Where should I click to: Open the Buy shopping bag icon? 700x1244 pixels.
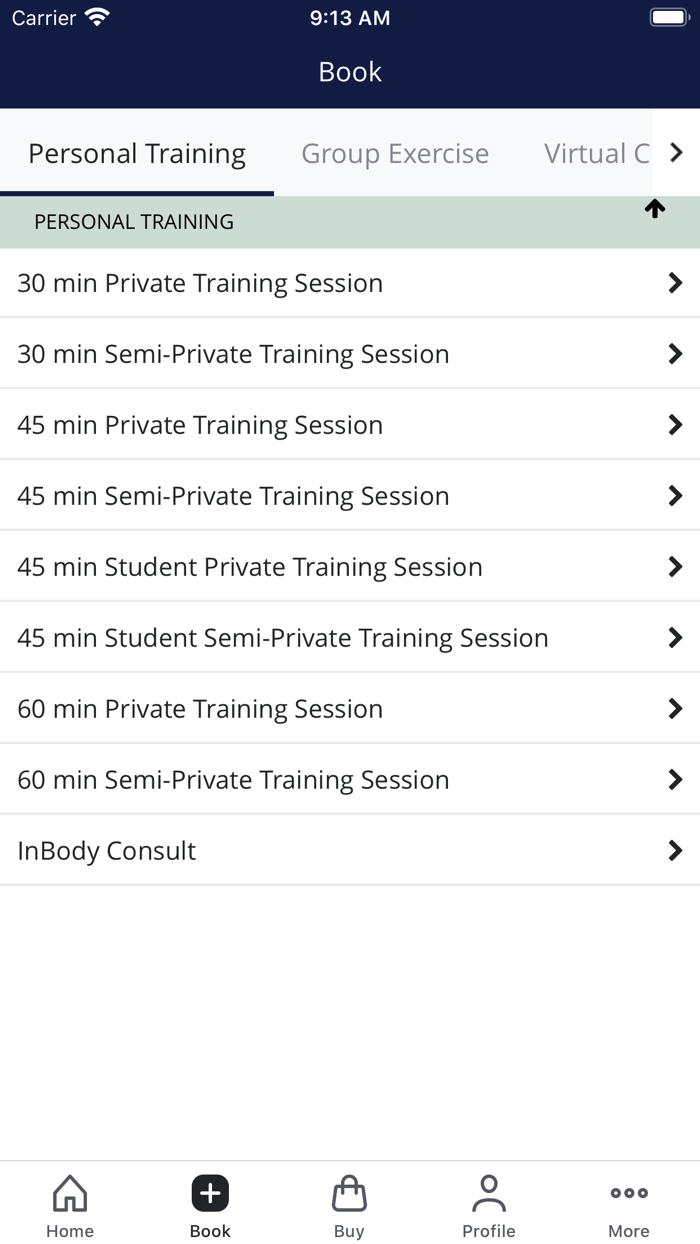pyautogui.click(x=349, y=1193)
